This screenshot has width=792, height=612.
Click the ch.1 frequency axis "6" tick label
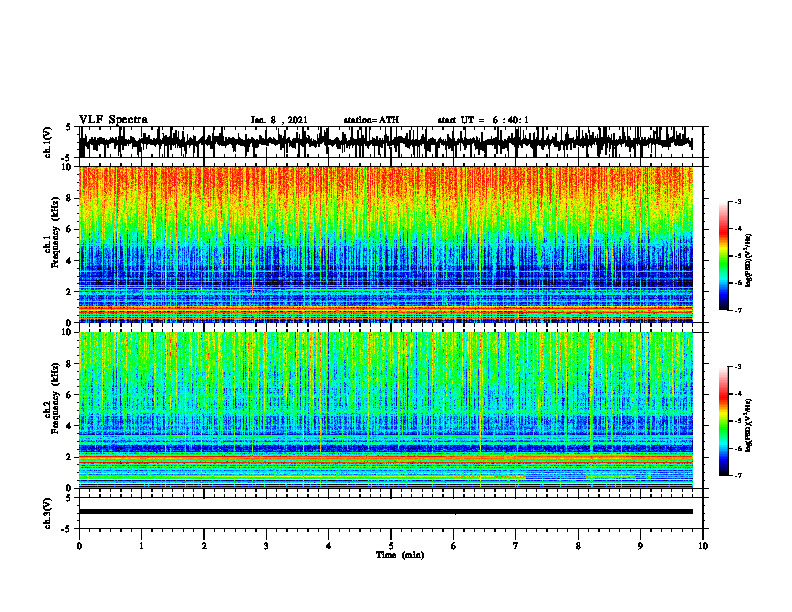(x=70, y=229)
